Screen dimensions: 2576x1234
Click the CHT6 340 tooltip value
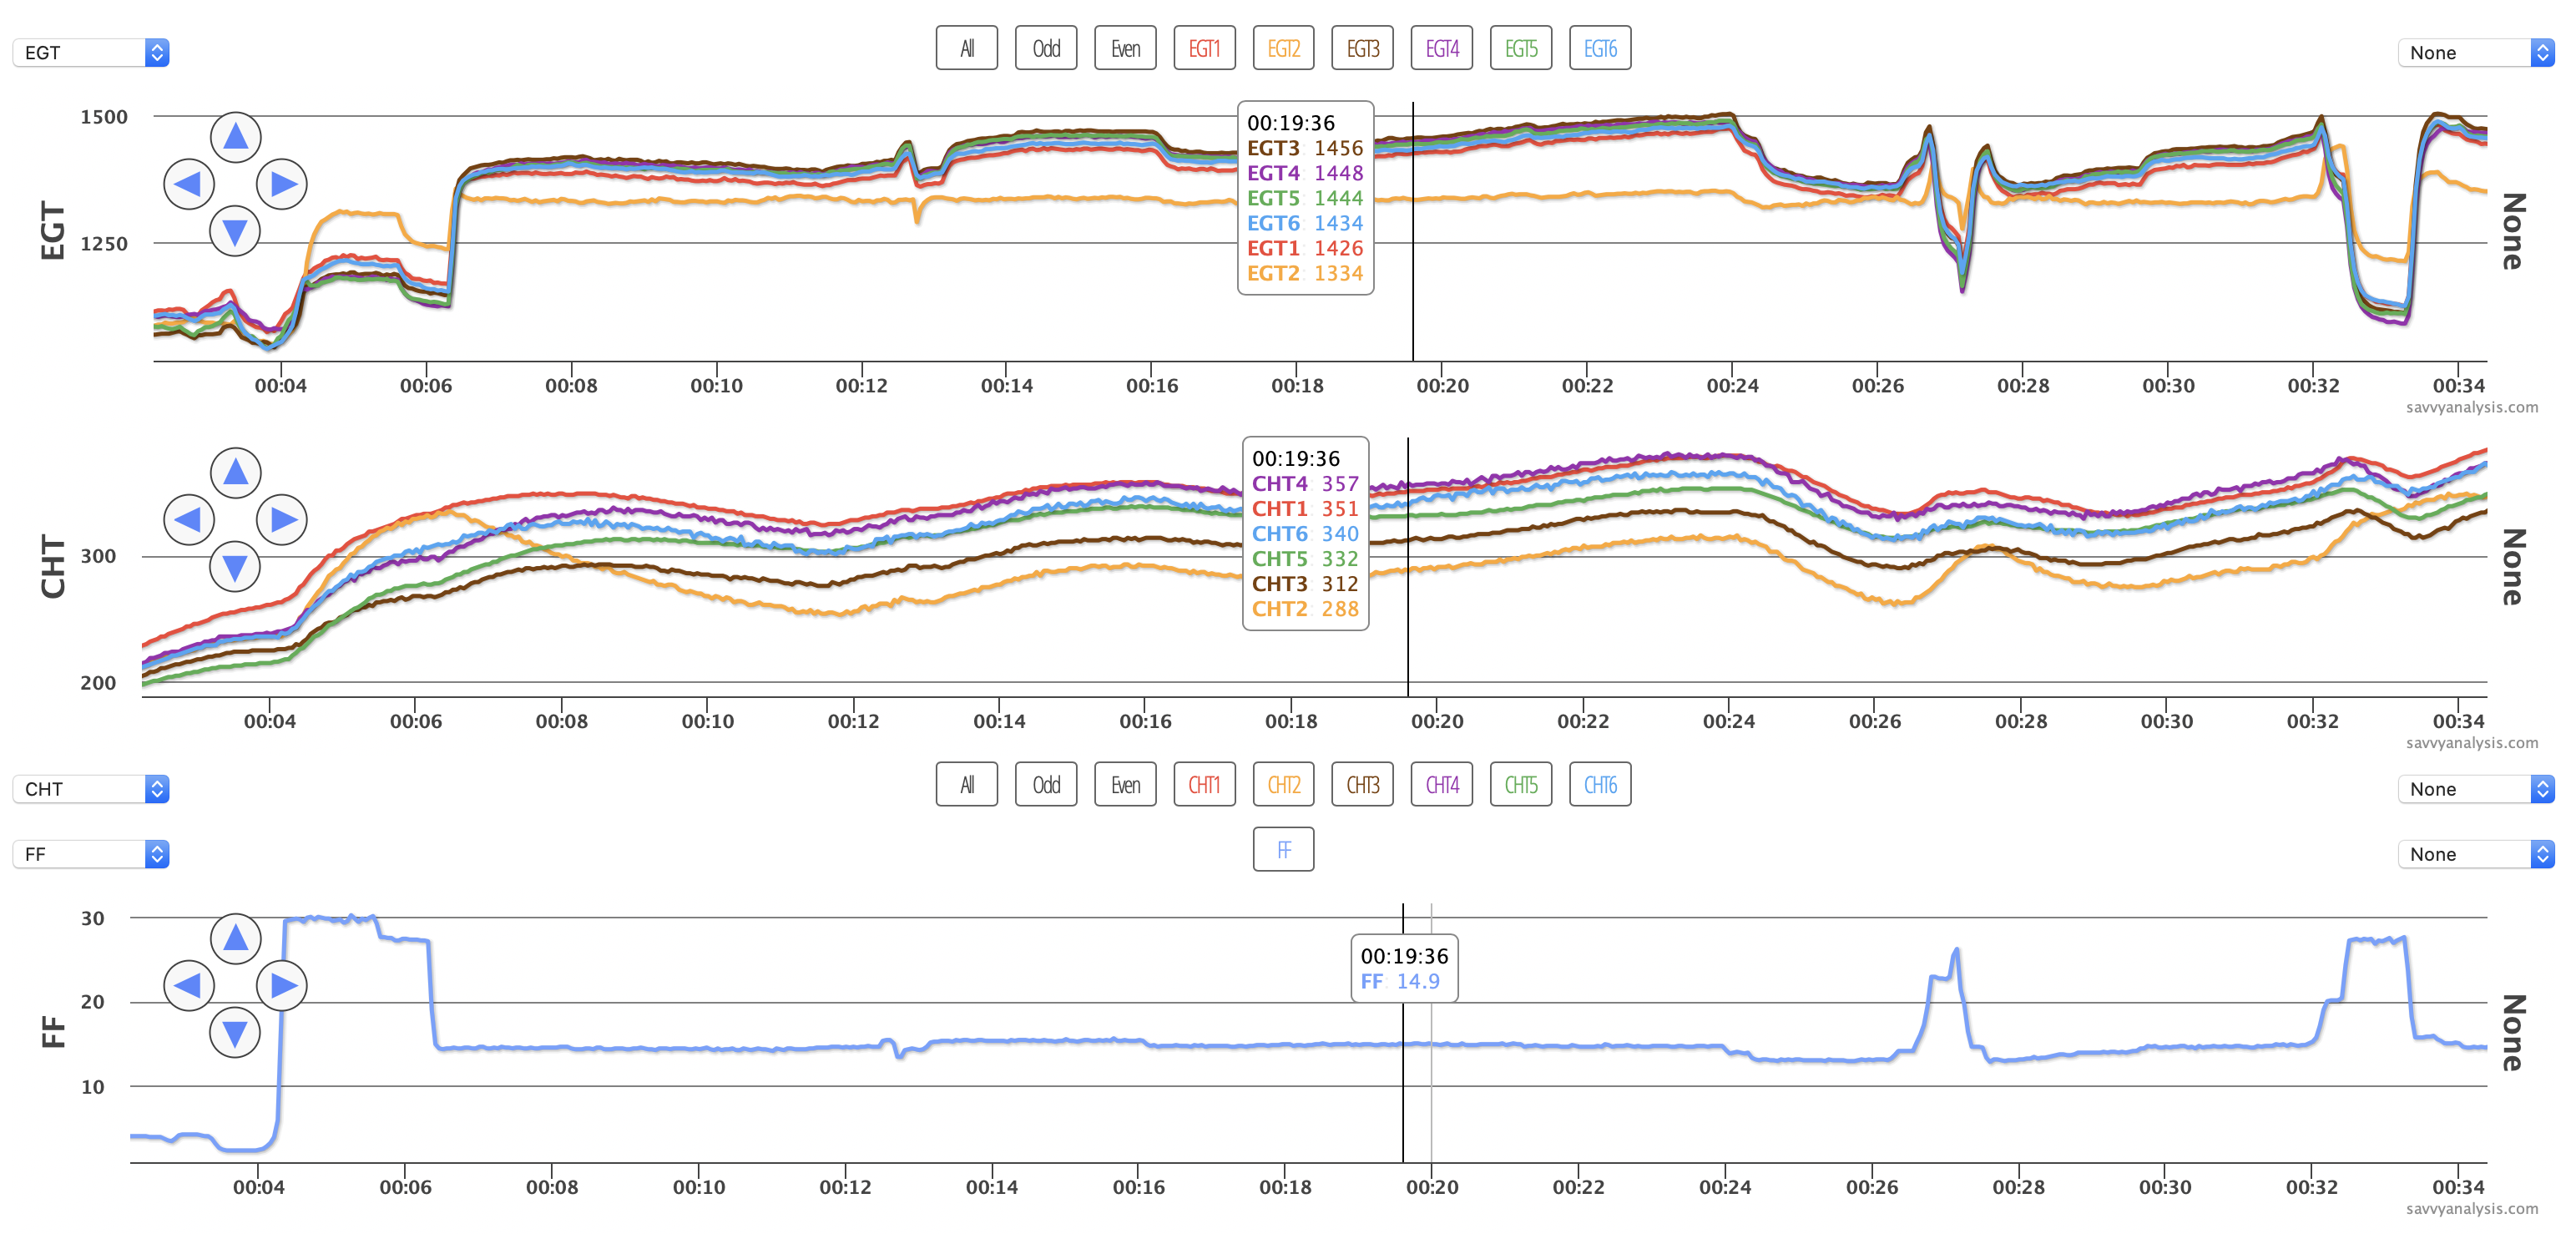pyautogui.click(x=1305, y=533)
